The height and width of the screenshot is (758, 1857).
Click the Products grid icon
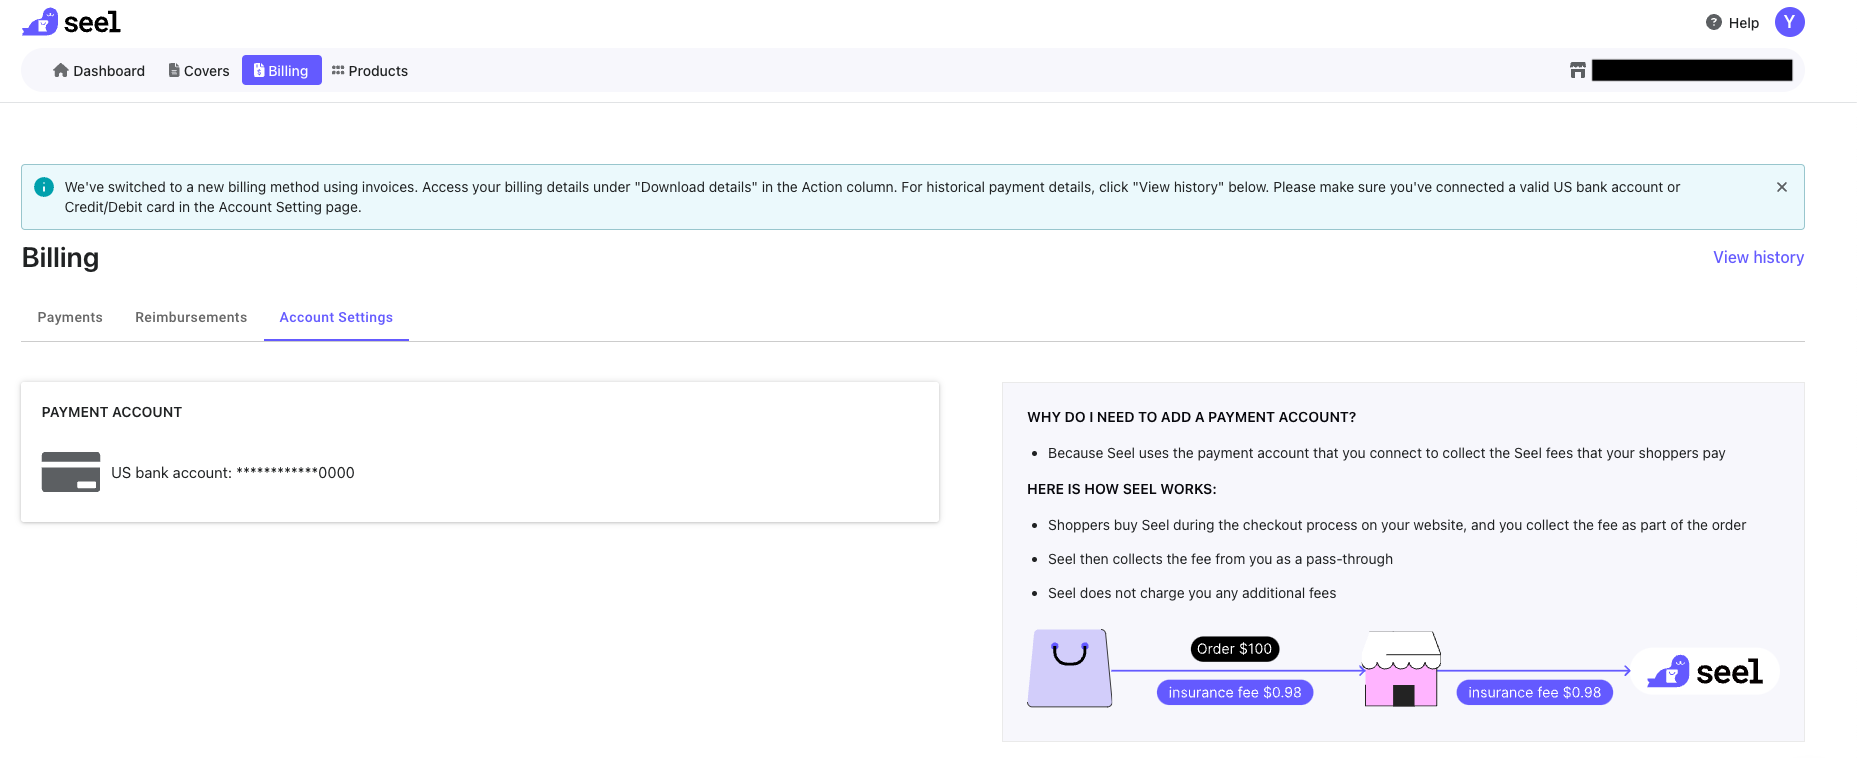338,70
